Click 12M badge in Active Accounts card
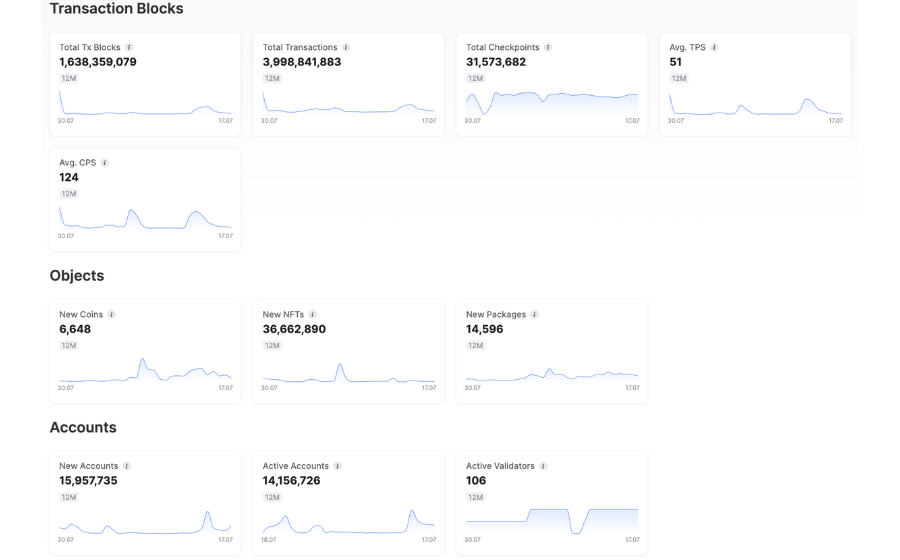The image size is (900, 560). click(272, 497)
